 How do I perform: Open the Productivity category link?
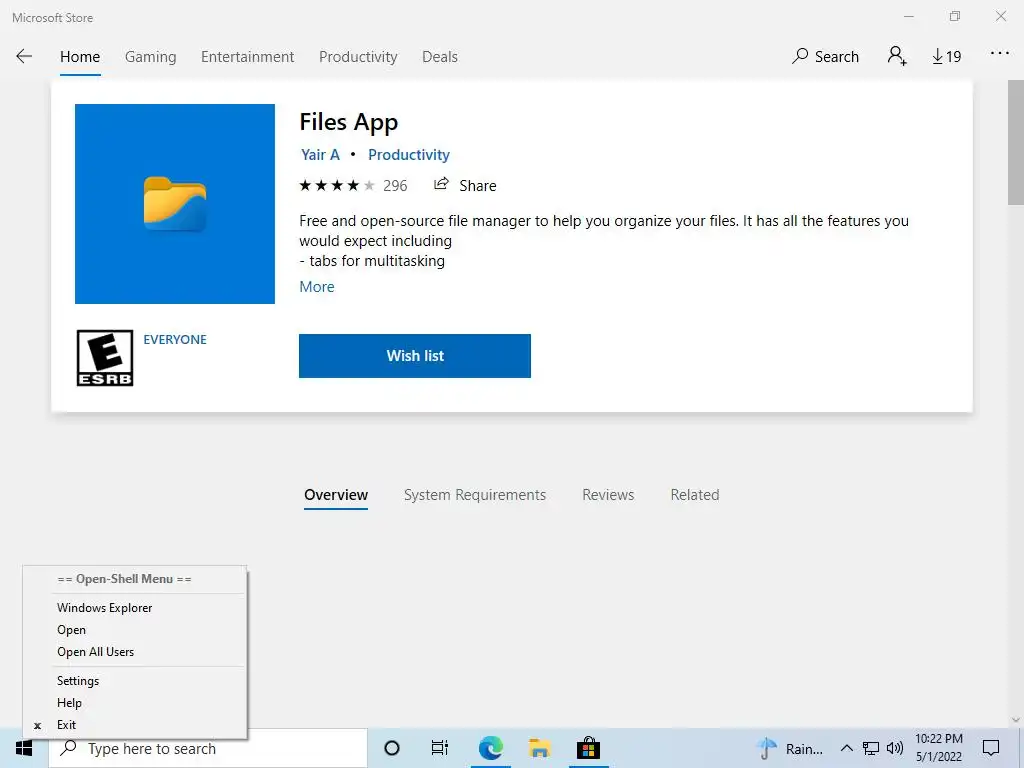coord(409,155)
